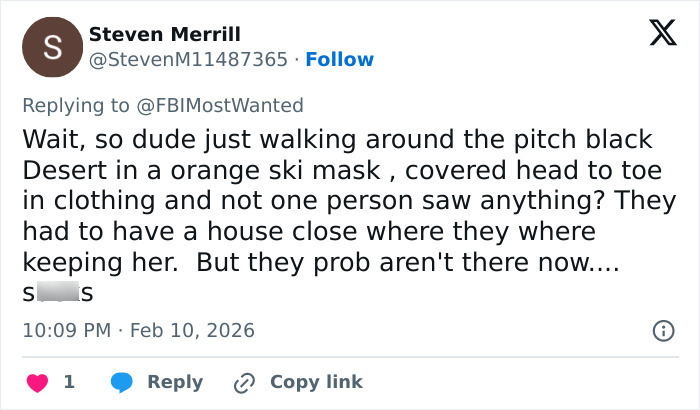700x410 pixels.
Task: Click the Feb 10, 2026 date
Action: [x=191, y=329]
